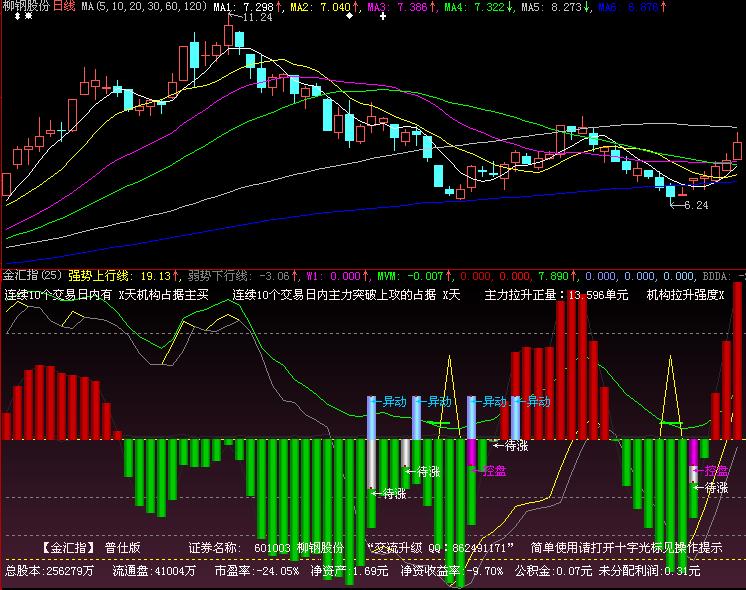Click the third 异动 signal marker
746x590 pixels.
(x=494, y=402)
